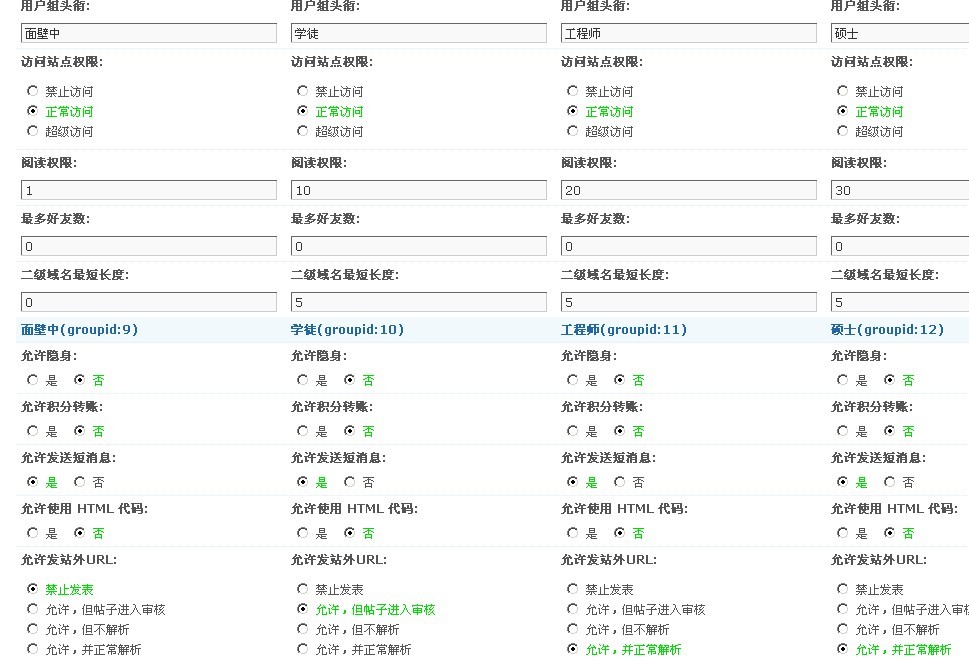Edit 最多好友数 field for 工程师
This screenshot has height=662, width=969.
coord(689,246)
